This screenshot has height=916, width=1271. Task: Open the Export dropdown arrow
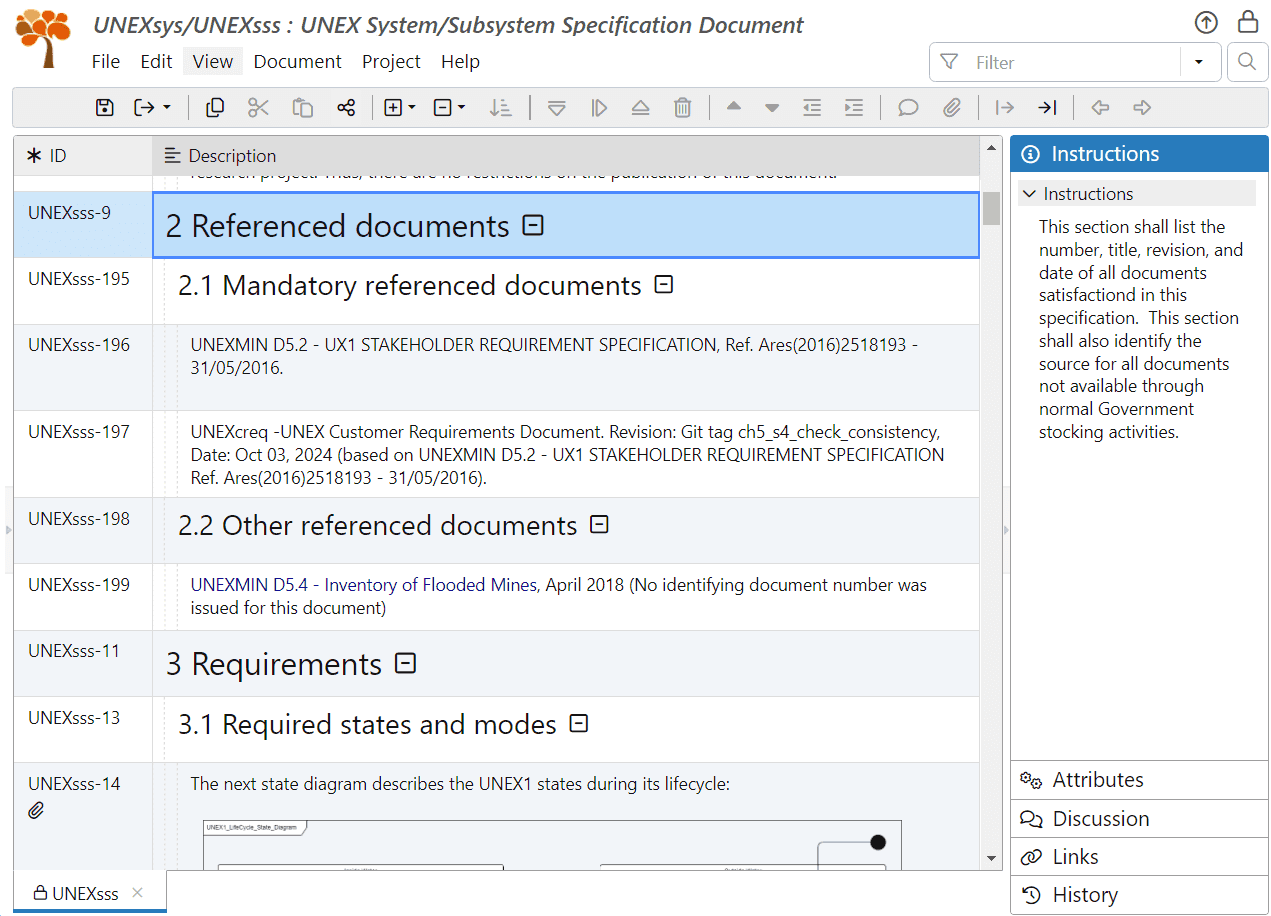167,108
